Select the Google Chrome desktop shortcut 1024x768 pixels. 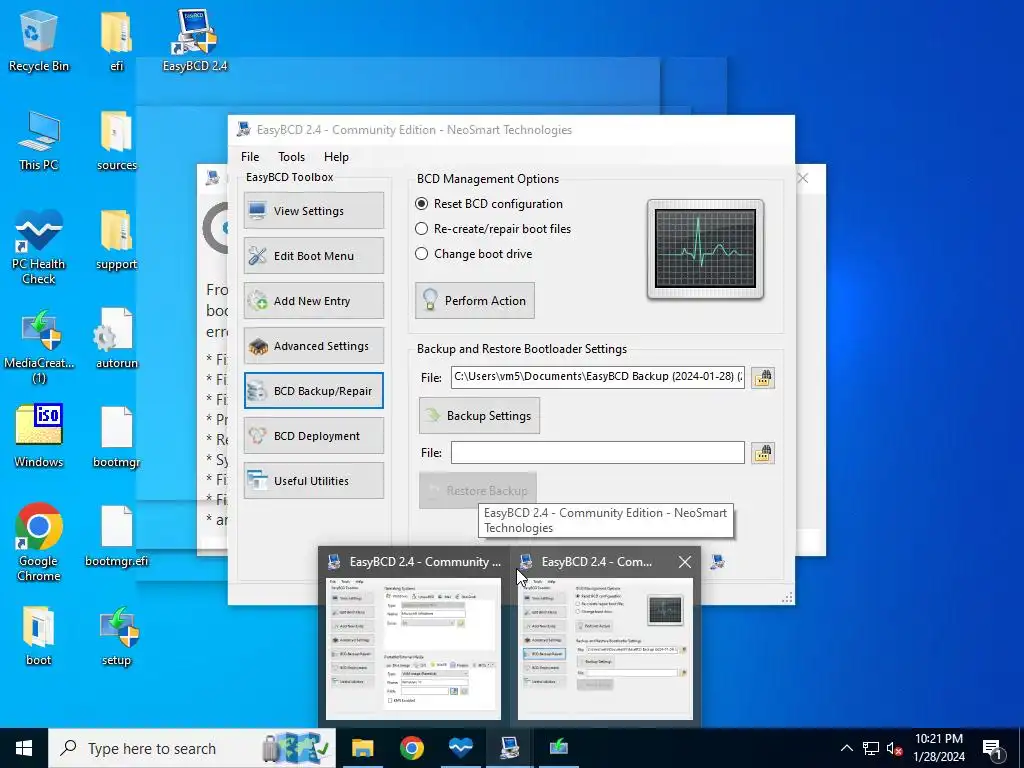tap(39, 542)
